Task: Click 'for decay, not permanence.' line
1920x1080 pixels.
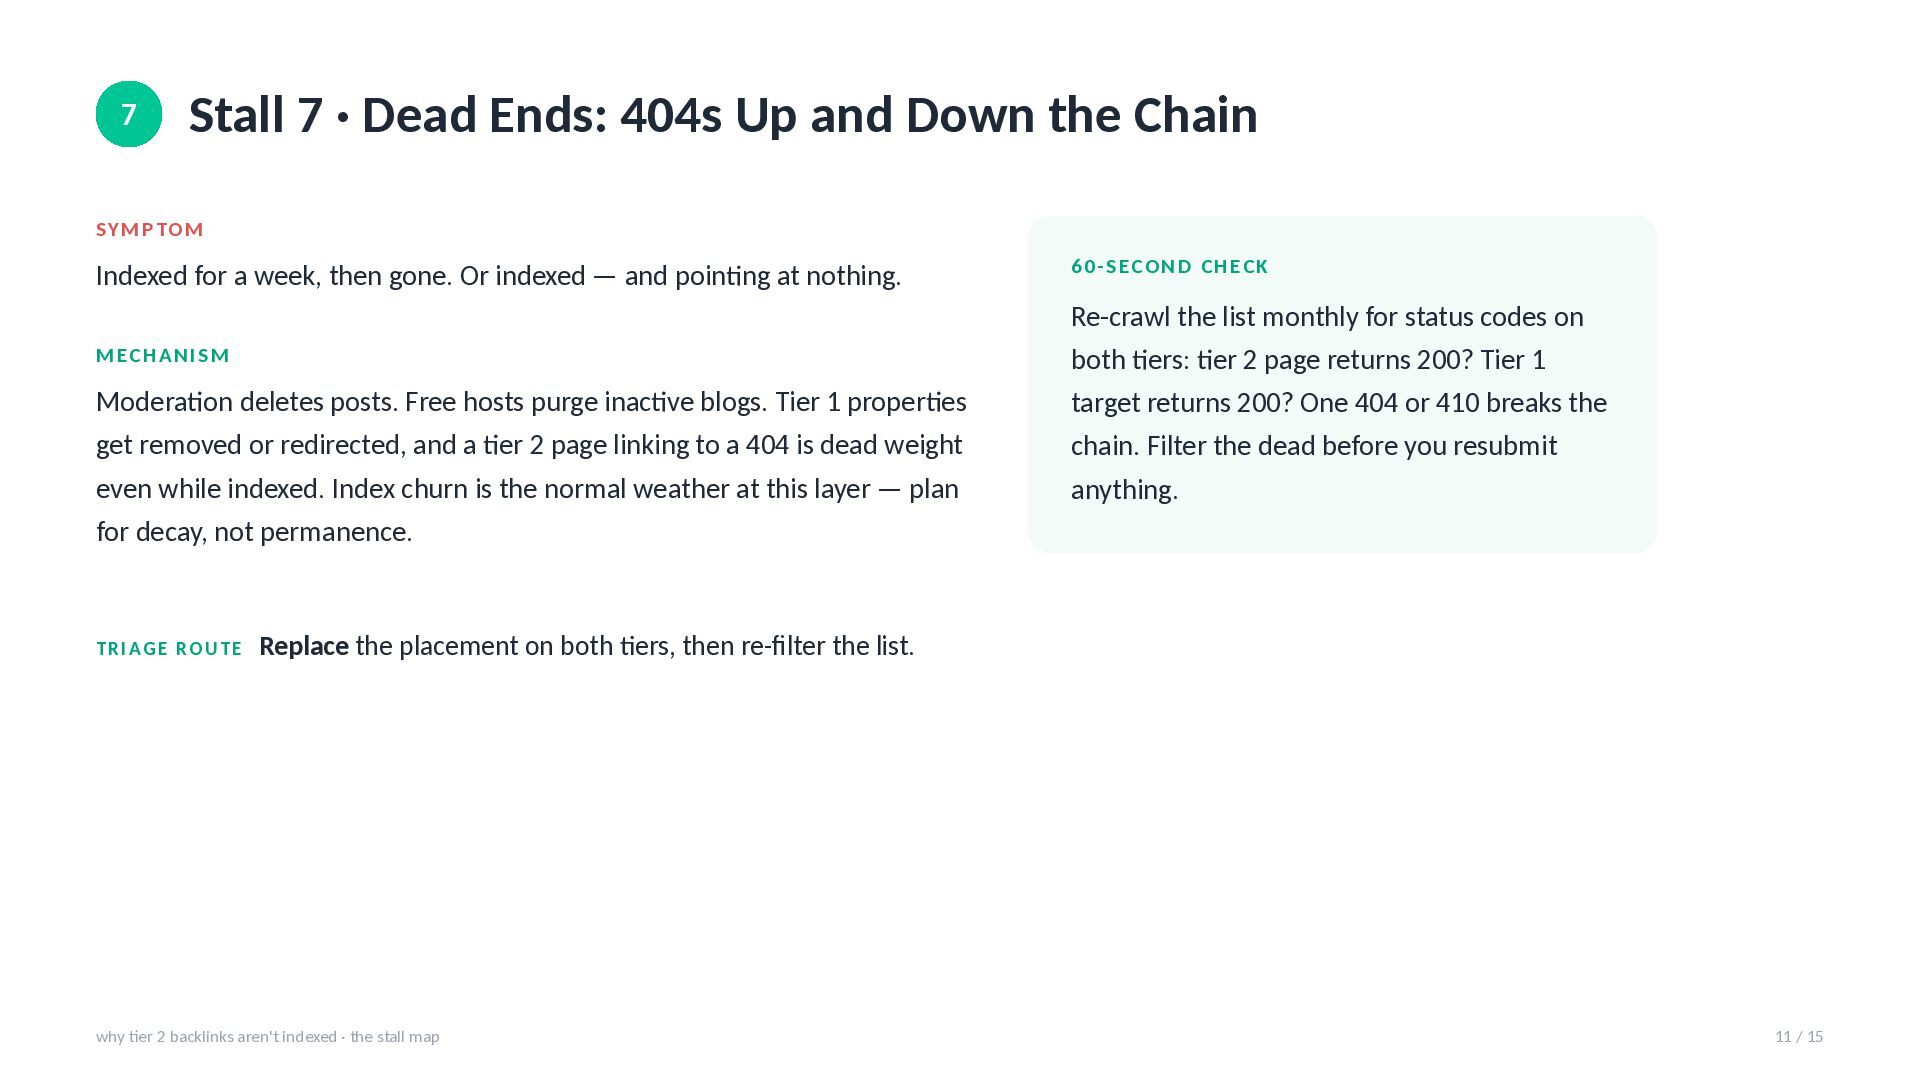Action: [254, 532]
